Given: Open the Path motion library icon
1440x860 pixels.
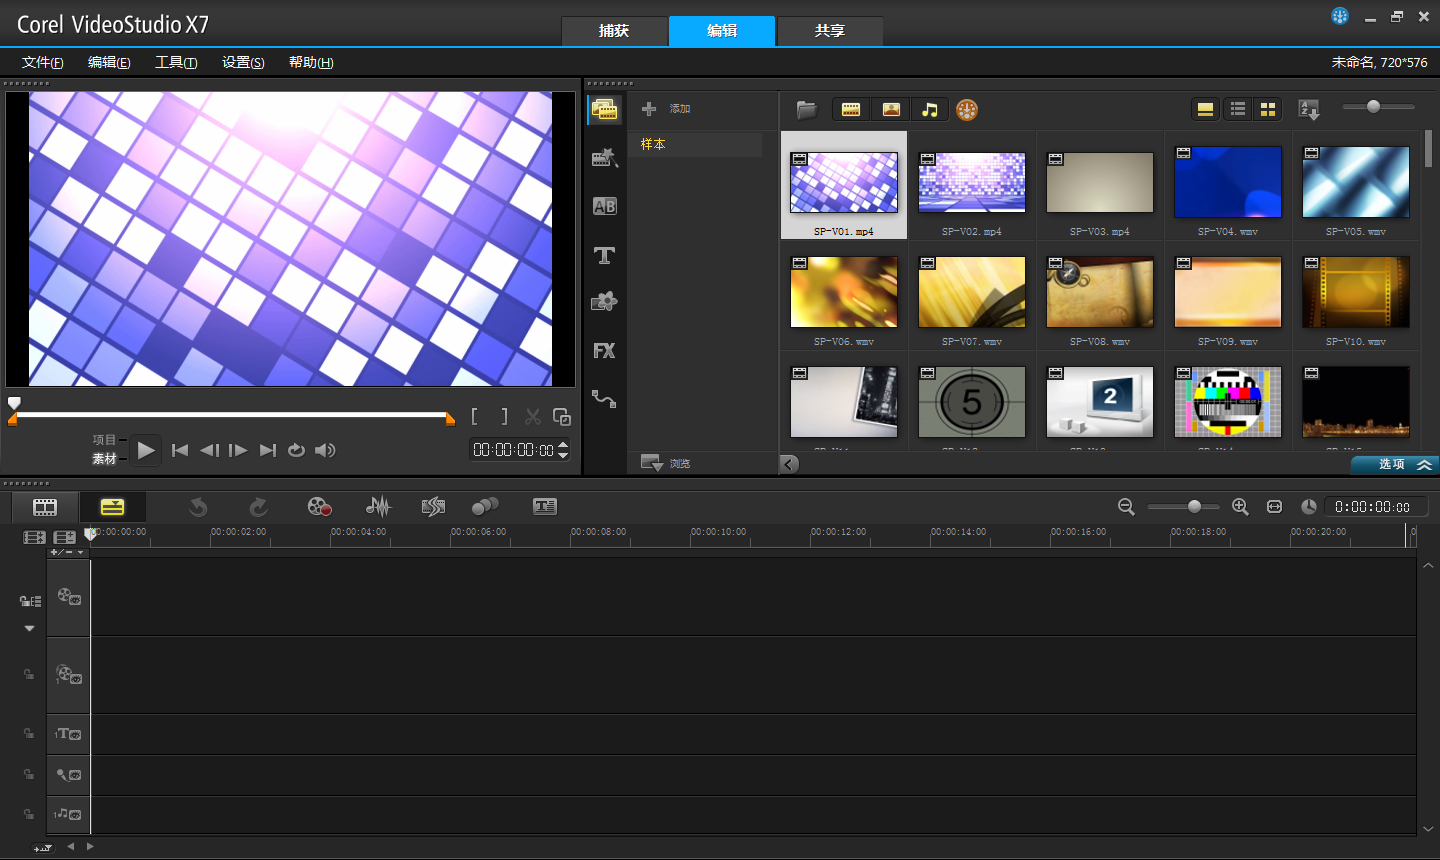Looking at the screenshot, I should click(604, 399).
